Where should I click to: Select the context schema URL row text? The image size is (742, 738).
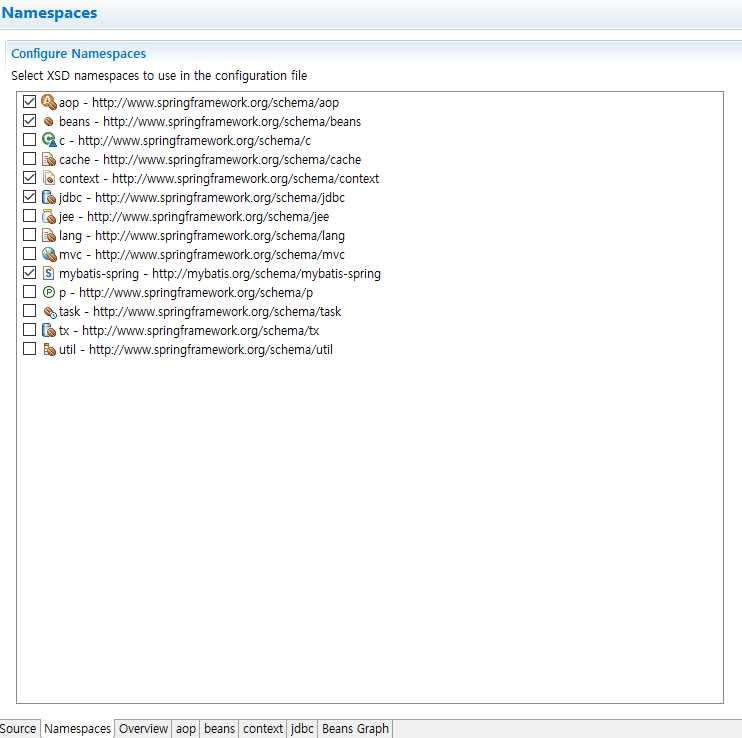pyautogui.click(x=219, y=178)
